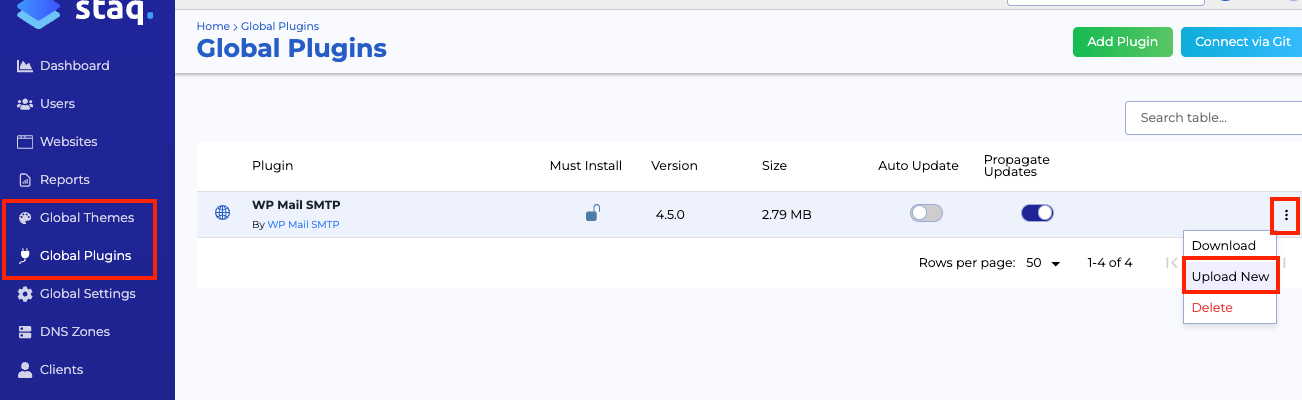1302x400 pixels.
Task: Click the Global Settings gear icon
Action: point(26,294)
